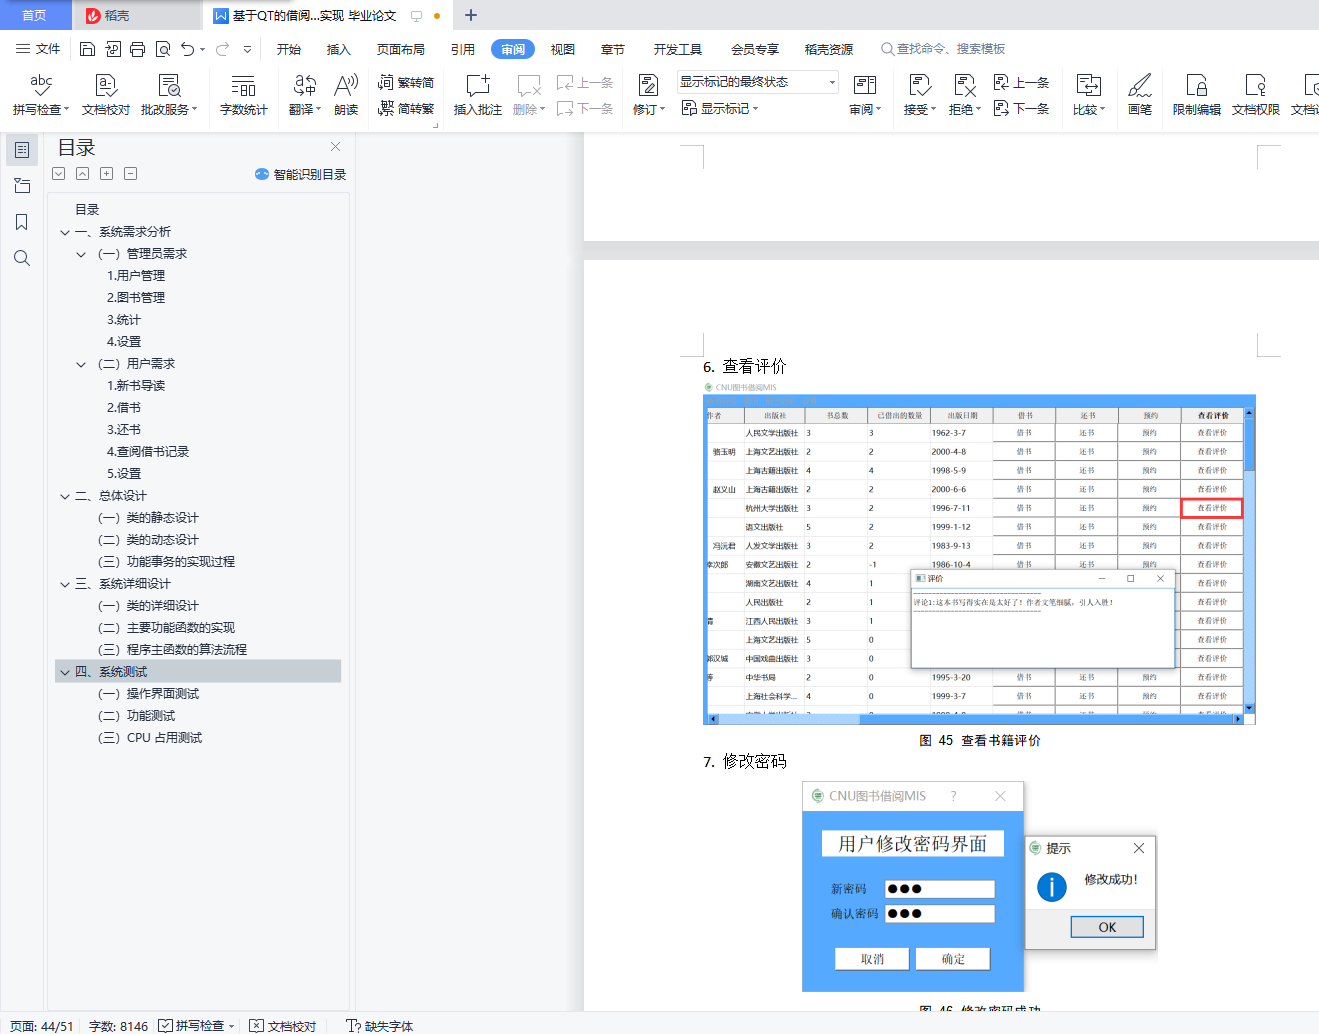Open 比较 compare documents
This screenshot has height=1034, width=1319.
click(x=1089, y=95)
